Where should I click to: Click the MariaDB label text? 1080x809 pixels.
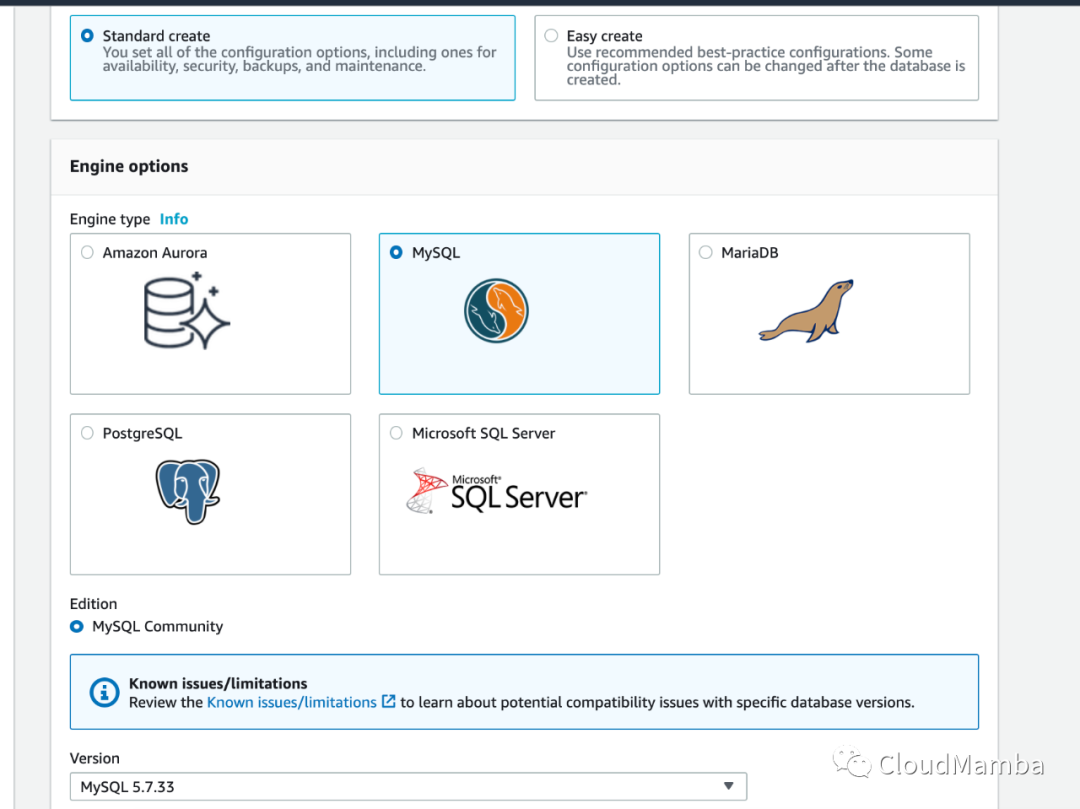(749, 253)
